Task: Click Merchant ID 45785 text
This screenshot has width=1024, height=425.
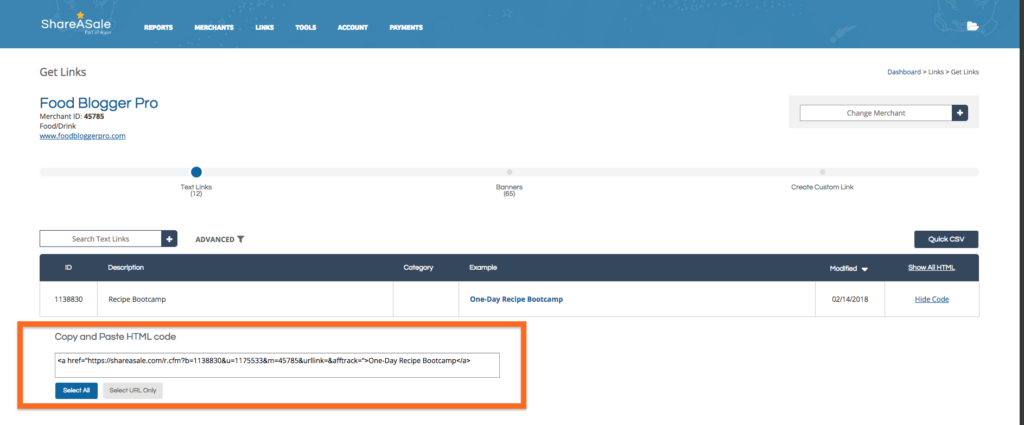Action: [72, 116]
